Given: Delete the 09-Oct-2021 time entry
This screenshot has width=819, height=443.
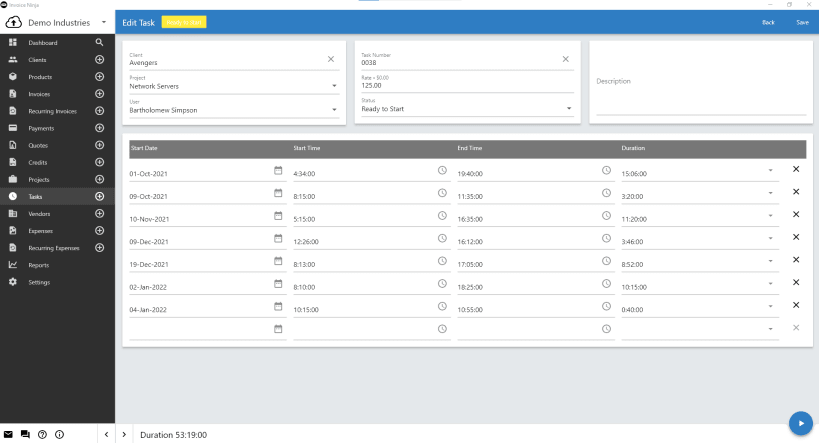Looking at the screenshot, I should 796,192.
